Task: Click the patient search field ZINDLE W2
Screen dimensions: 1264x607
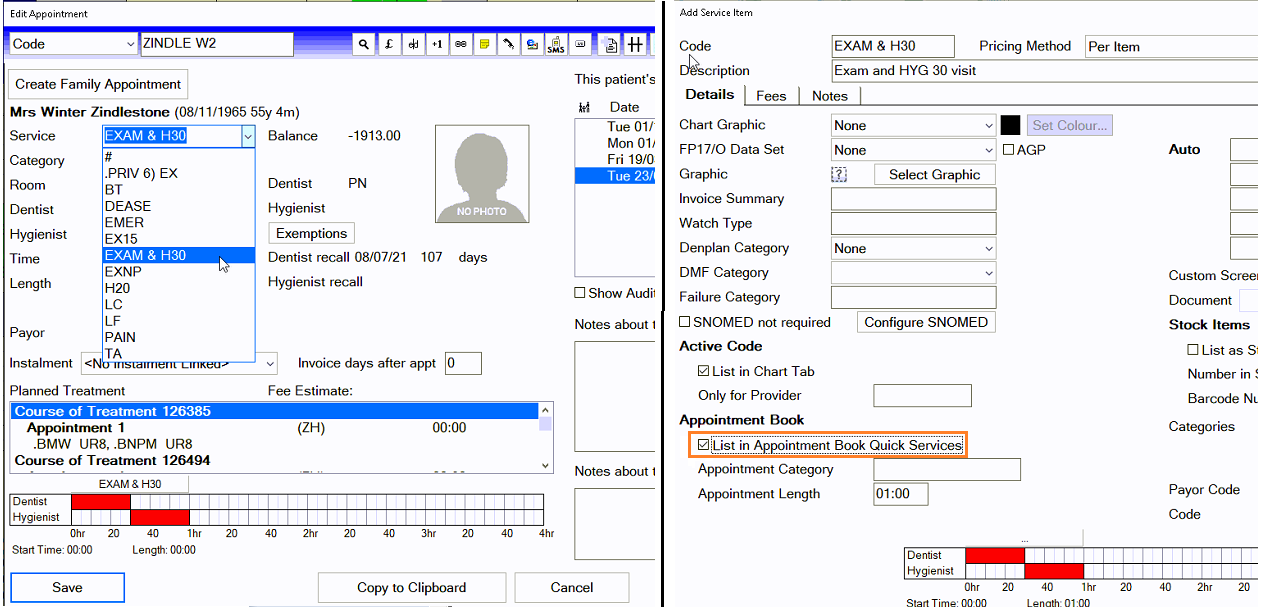Action: coord(217,44)
